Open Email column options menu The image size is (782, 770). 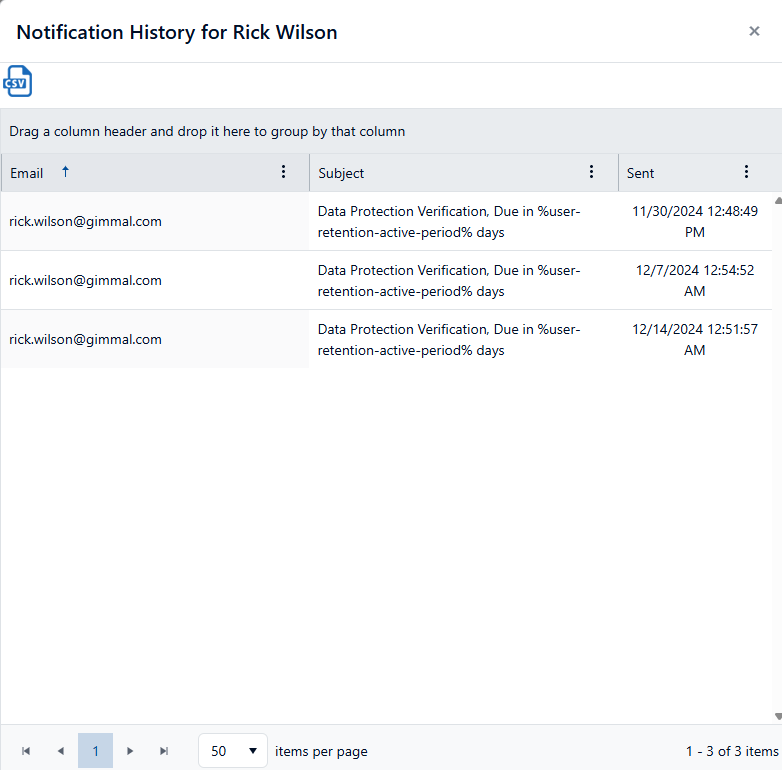pyautogui.click(x=283, y=172)
